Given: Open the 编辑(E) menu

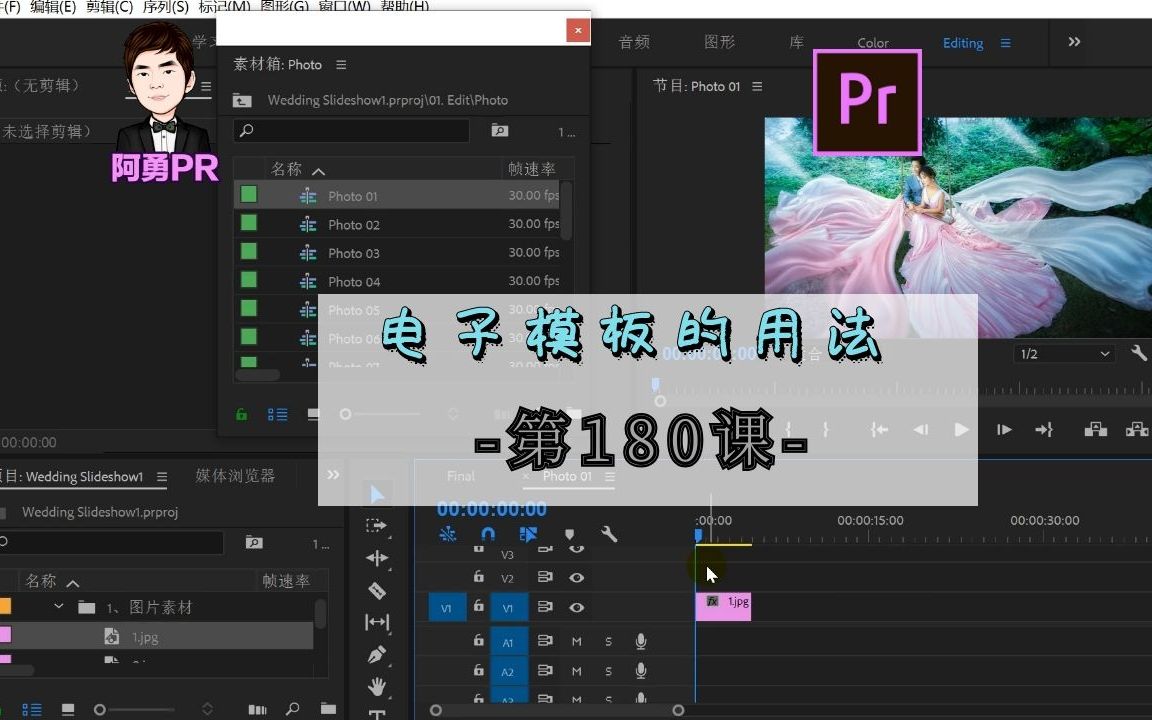Looking at the screenshot, I should click(52, 7).
